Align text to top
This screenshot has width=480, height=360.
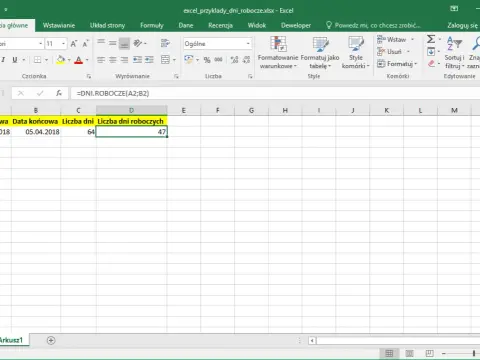click(101, 42)
